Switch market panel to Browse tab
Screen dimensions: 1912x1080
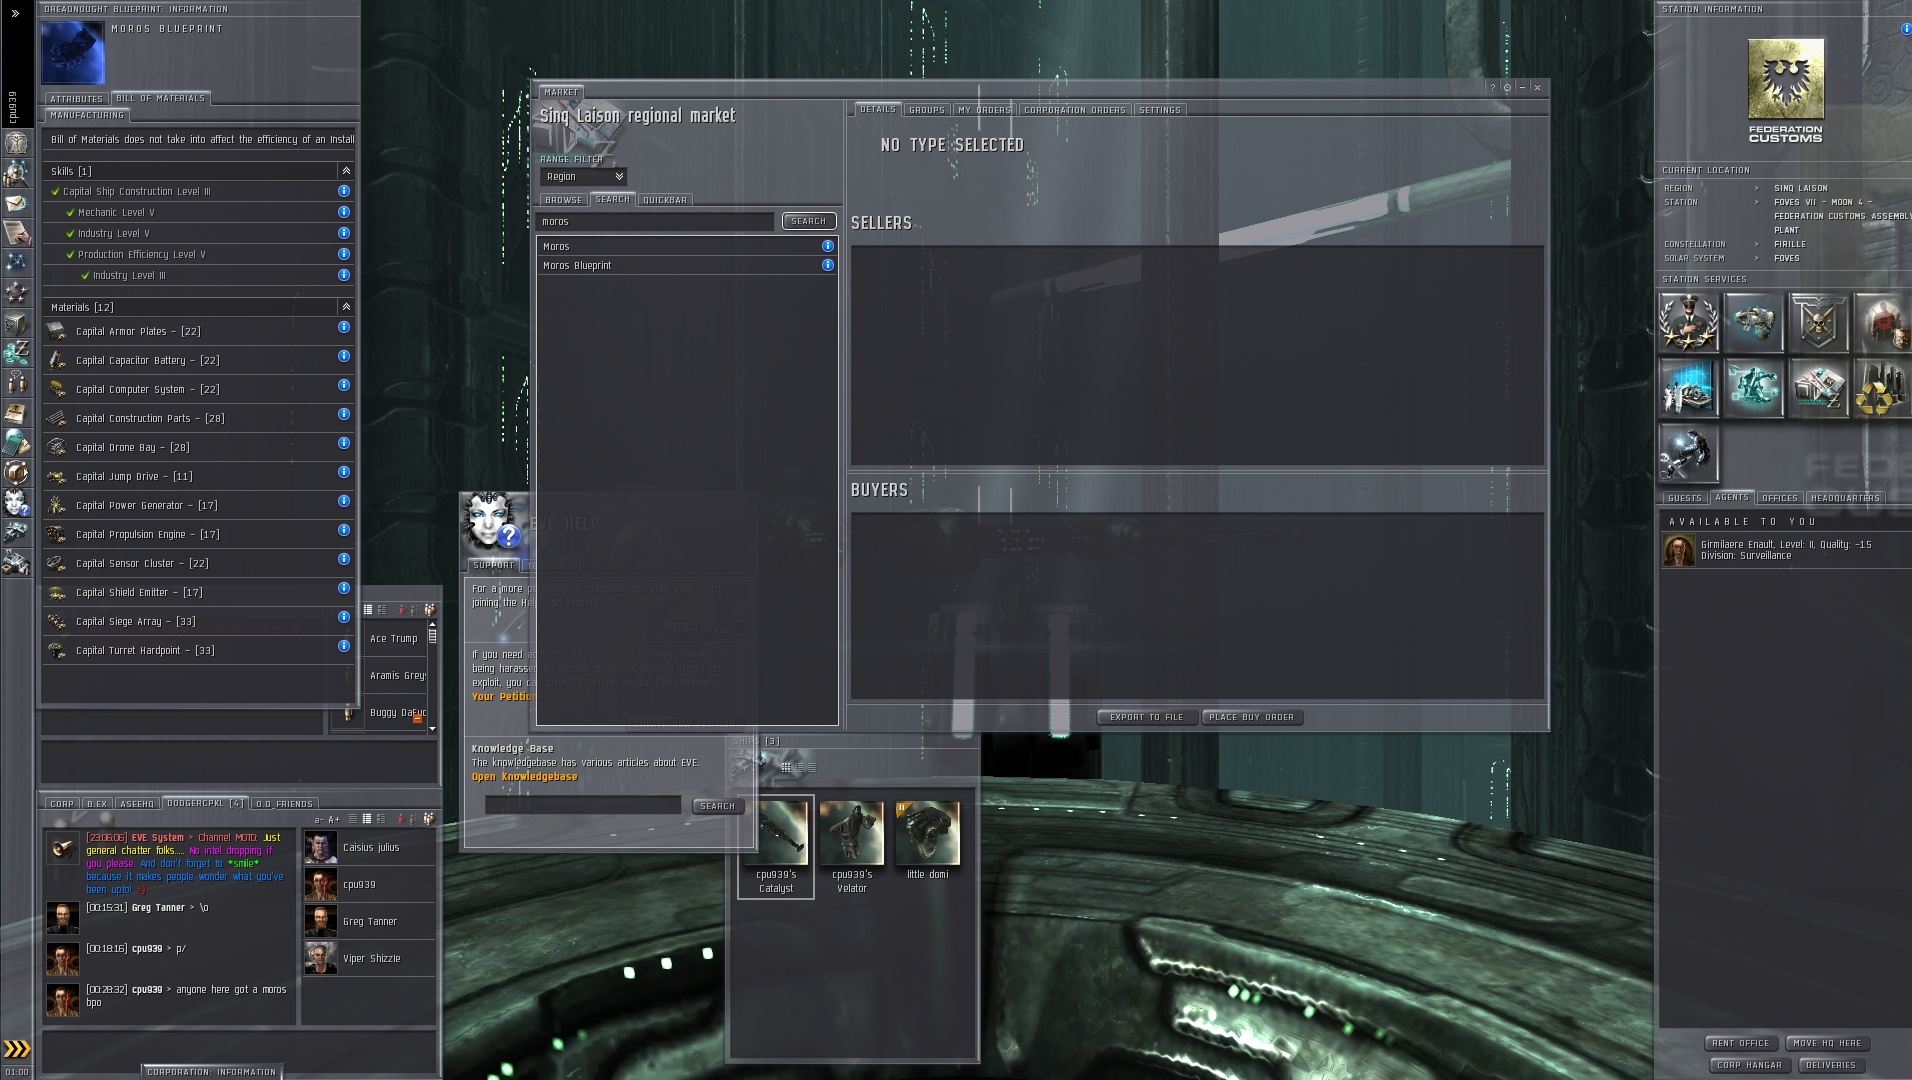564,200
